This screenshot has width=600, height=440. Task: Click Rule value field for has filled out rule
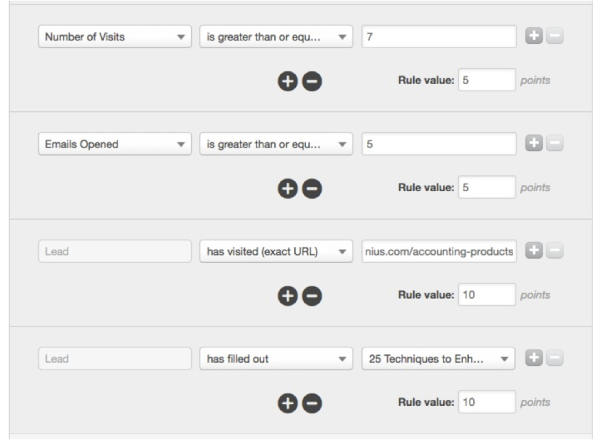click(487, 402)
